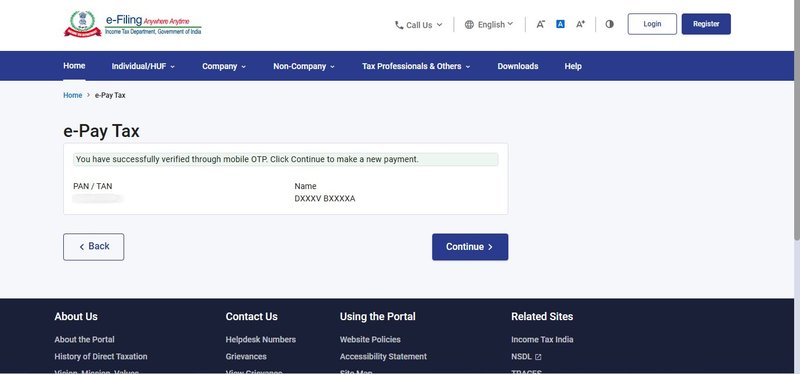800x374 pixels.
Task: Toggle high contrast mode icon
Action: click(609, 24)
